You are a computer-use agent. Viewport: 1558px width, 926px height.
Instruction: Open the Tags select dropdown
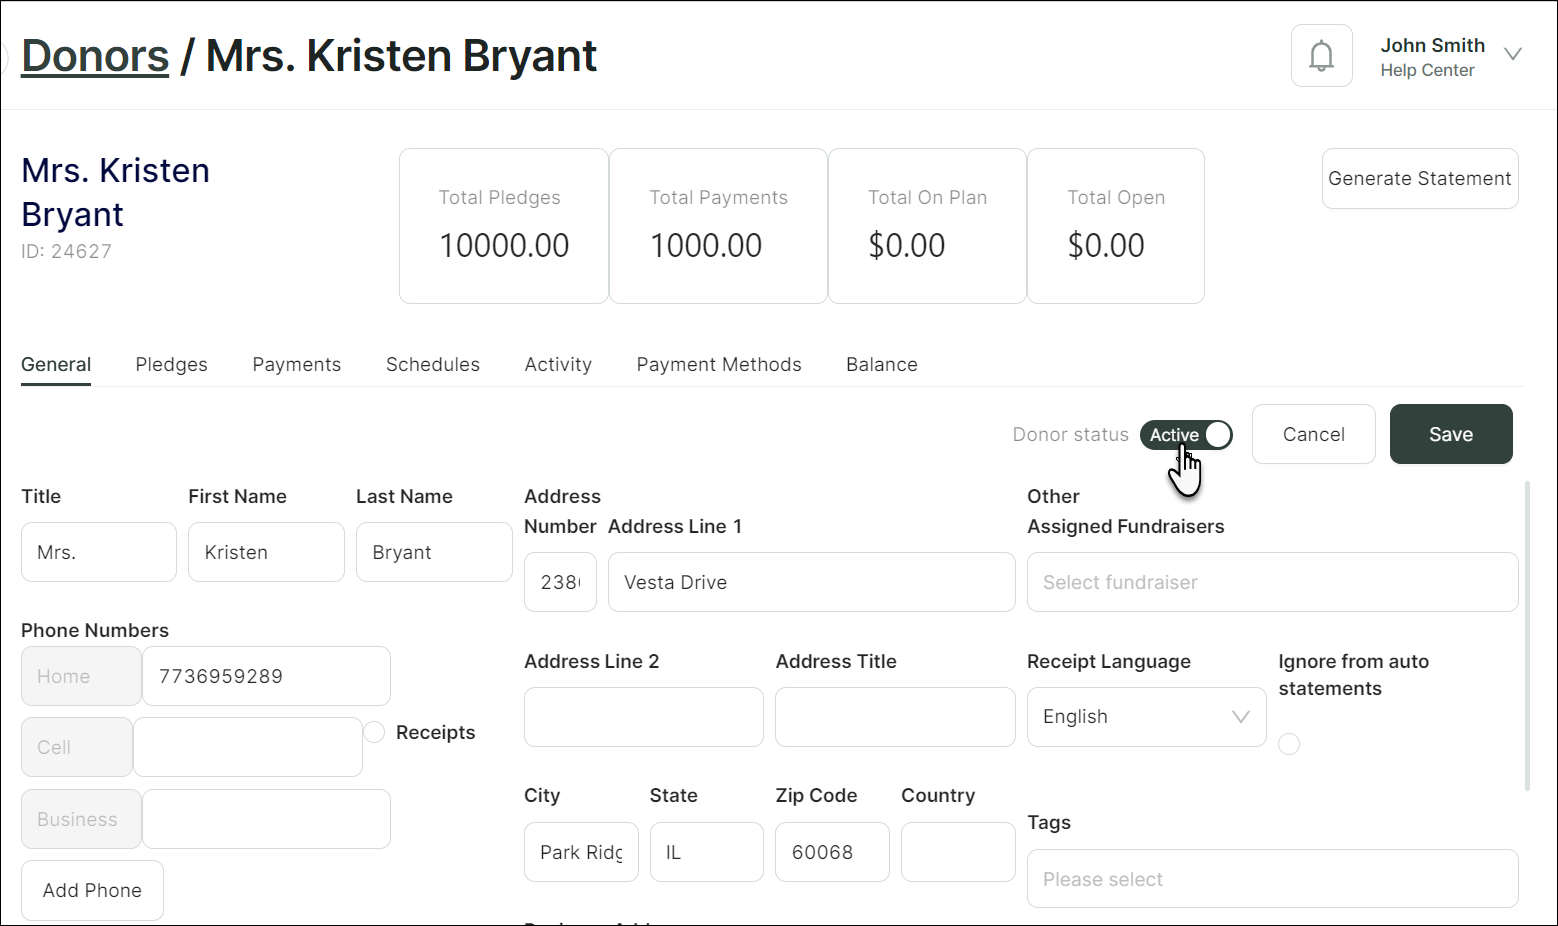point(1272,879)
